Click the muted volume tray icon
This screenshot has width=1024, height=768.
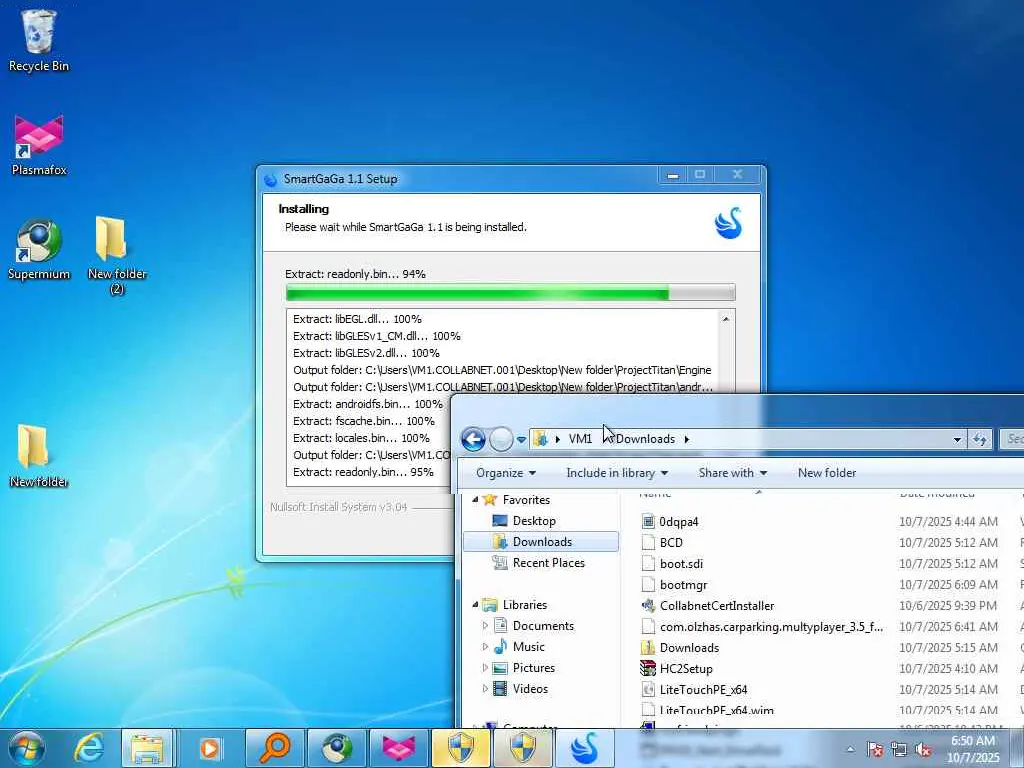[923, 750]
